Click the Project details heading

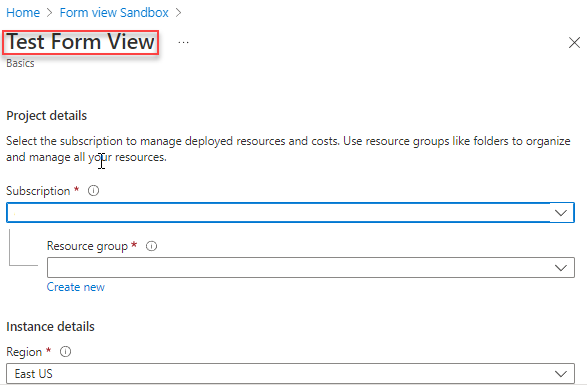46,116
